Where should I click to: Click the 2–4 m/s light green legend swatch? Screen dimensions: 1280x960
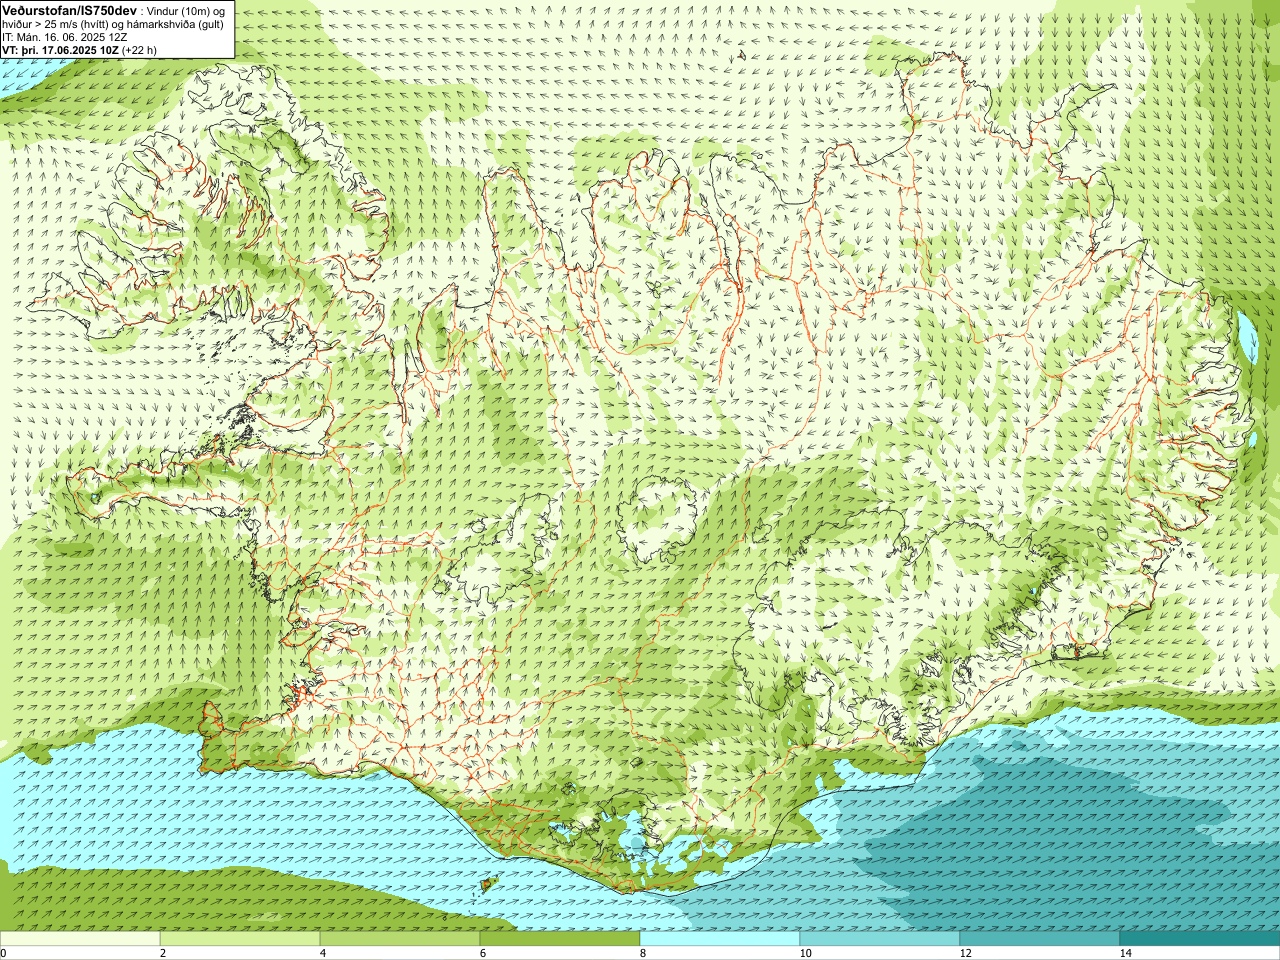(240, 939)
